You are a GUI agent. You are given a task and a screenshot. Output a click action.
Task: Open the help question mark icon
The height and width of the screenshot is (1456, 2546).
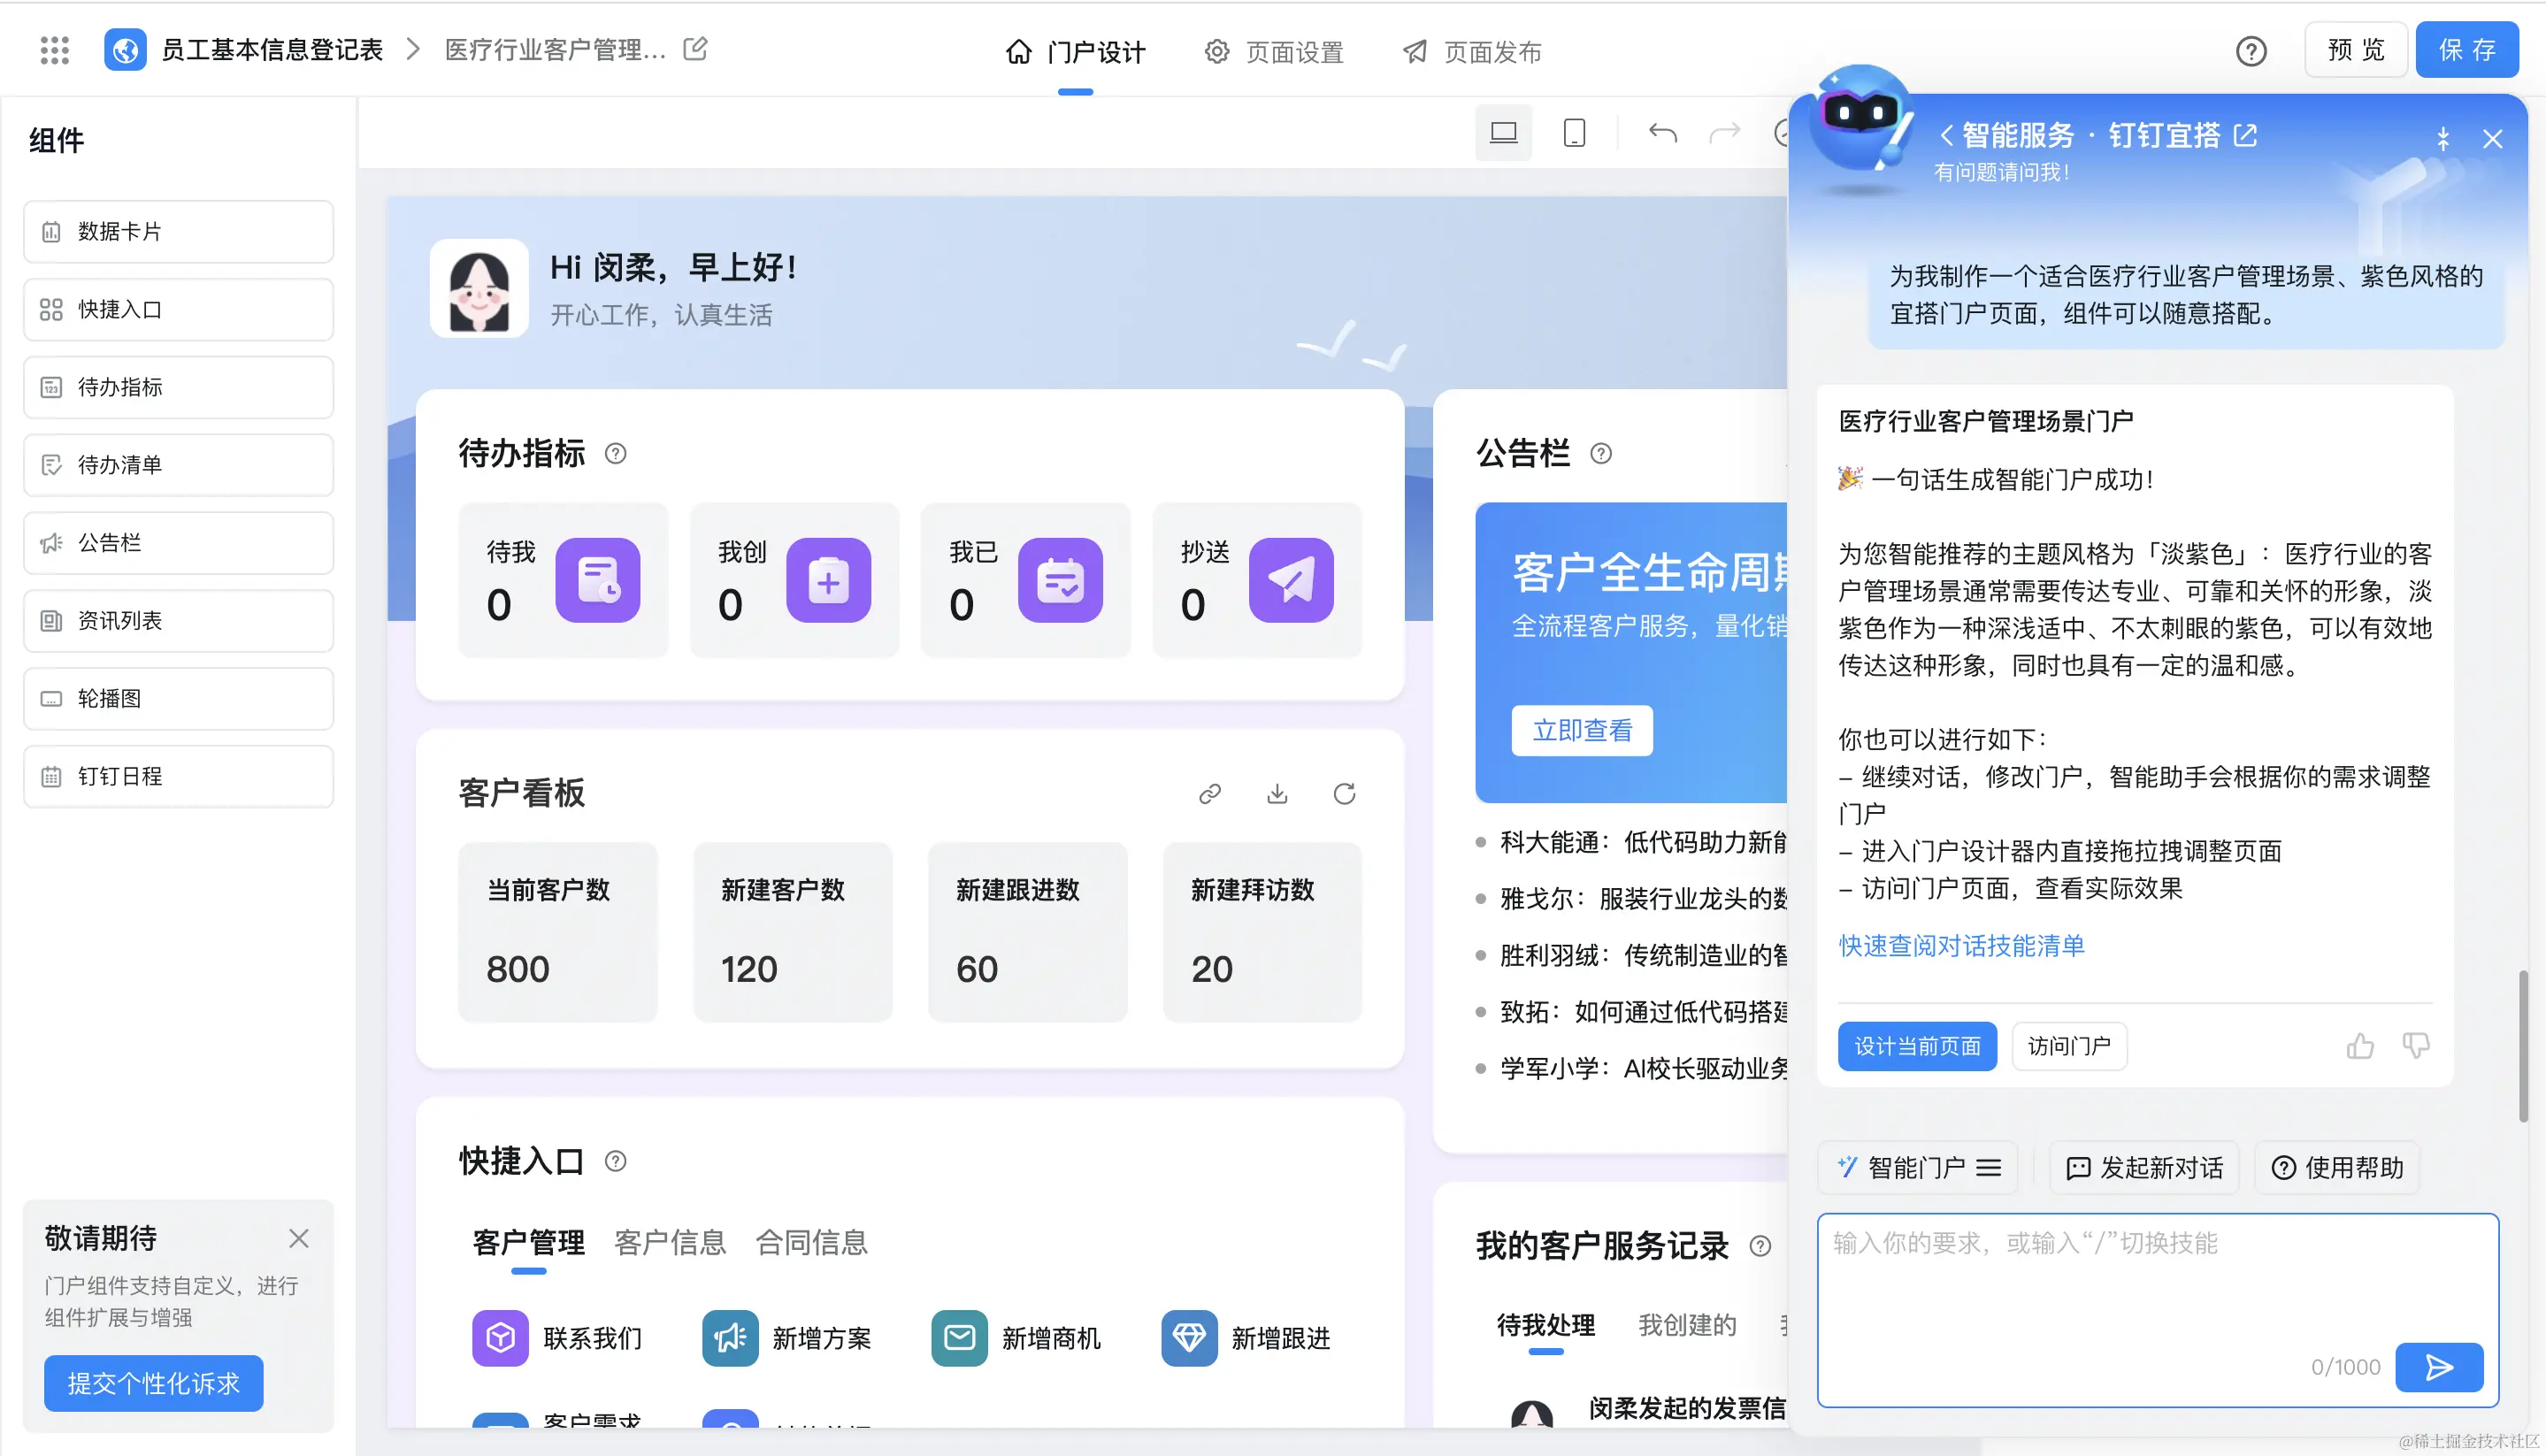2251,51
